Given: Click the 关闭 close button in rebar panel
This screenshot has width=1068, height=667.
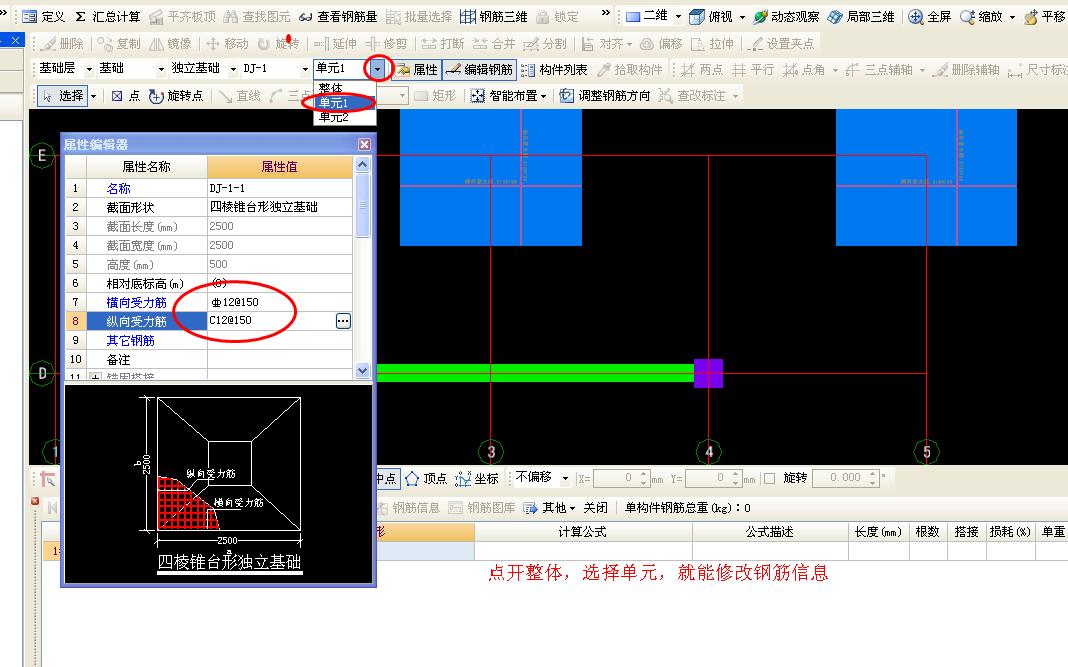Looking at the screenshot, I should tap(595, 508).
